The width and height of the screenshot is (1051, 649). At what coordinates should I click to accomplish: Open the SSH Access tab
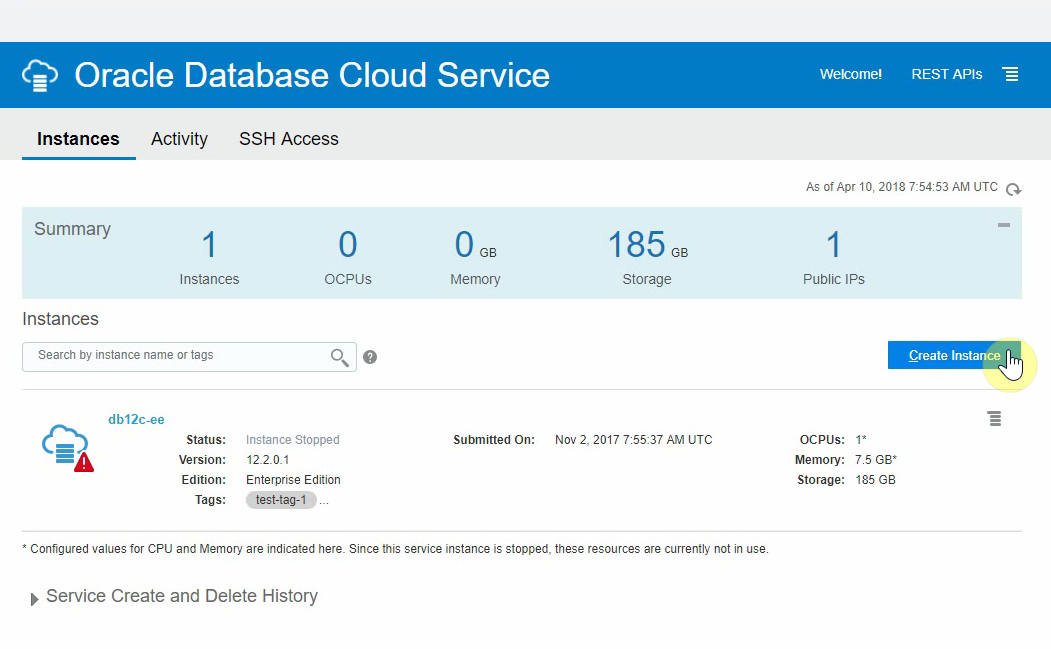(289, 139)
